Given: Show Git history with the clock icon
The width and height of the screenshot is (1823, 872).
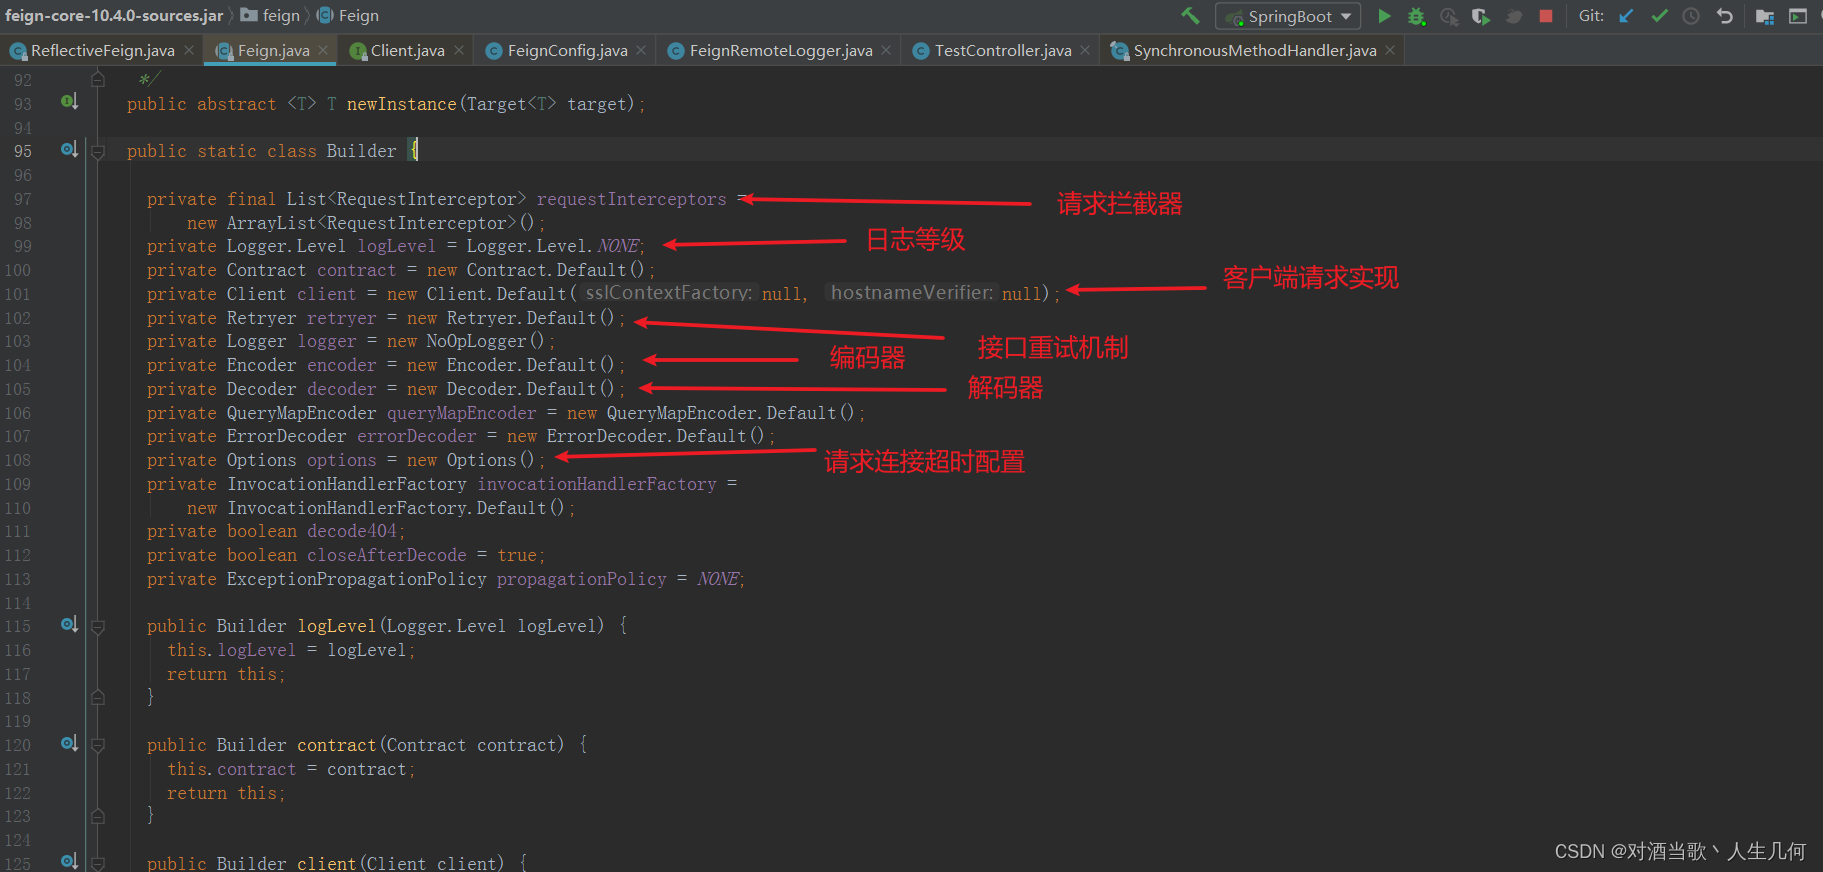Looking at the screenshot, I should coord(1691,16).
